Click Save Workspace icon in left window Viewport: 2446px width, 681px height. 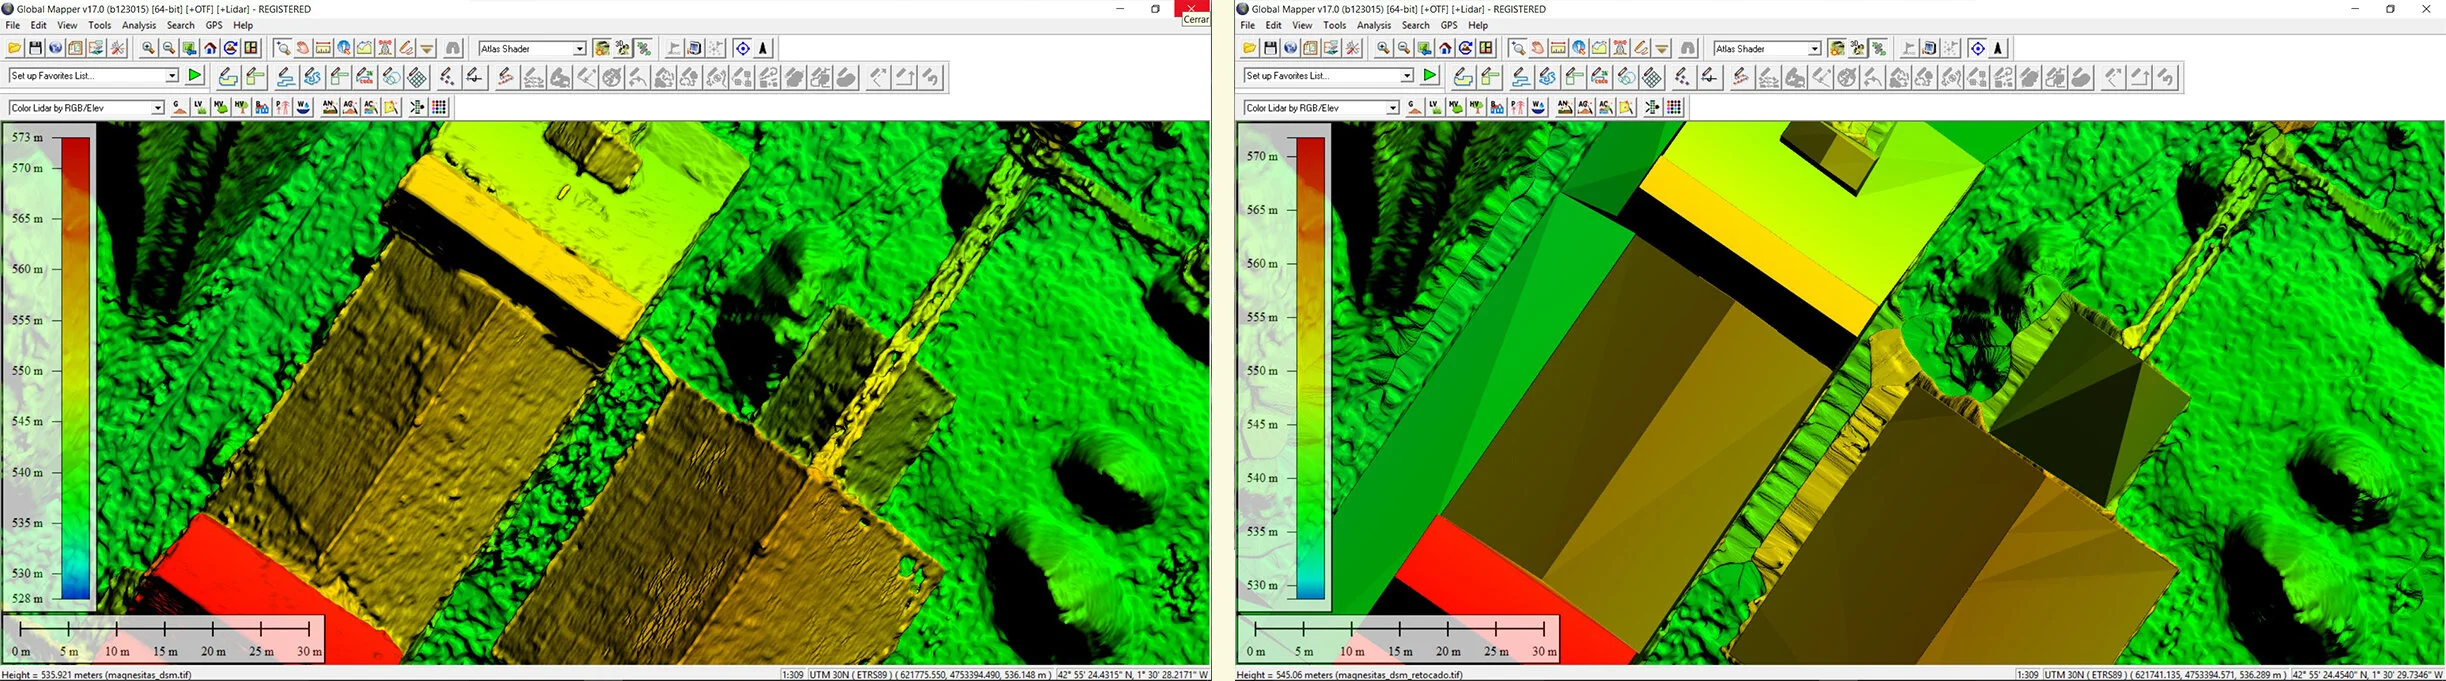point(35,48)
